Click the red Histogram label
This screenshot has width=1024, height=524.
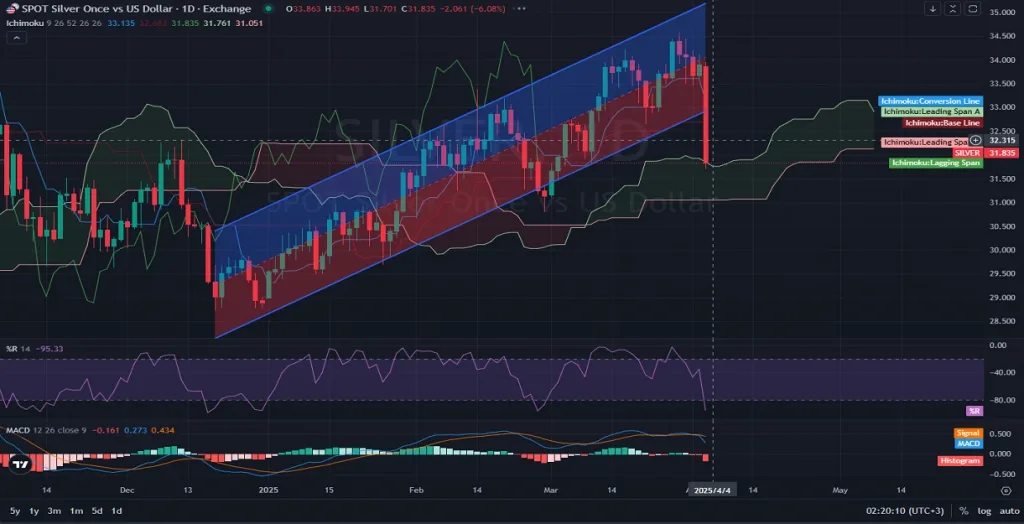[961, 461]
